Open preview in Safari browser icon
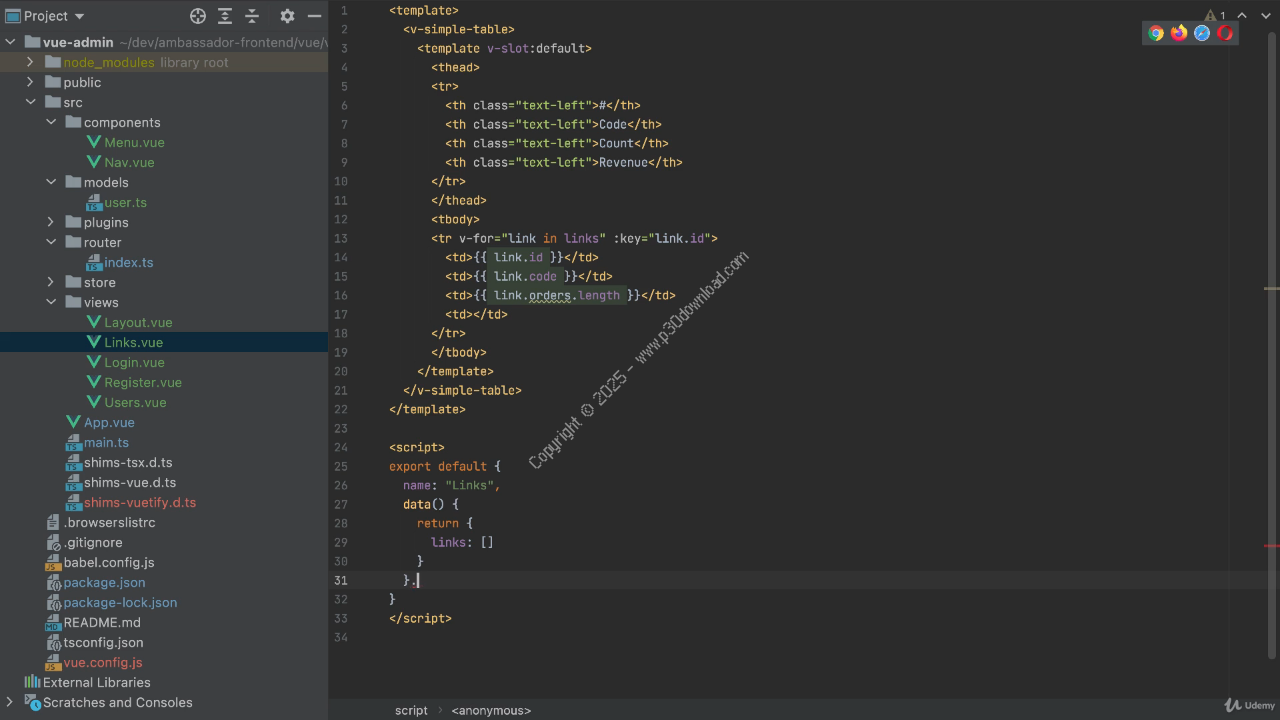Screen dimensions: 1280x720 [1202, 33]
